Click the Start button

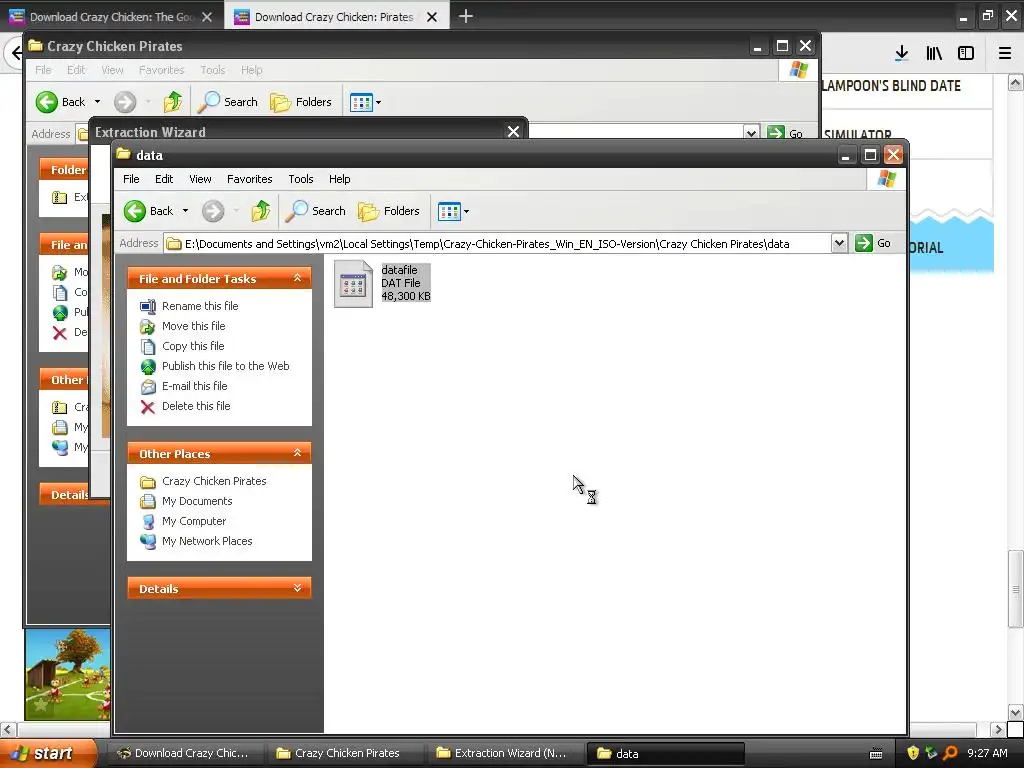(48, 753)
